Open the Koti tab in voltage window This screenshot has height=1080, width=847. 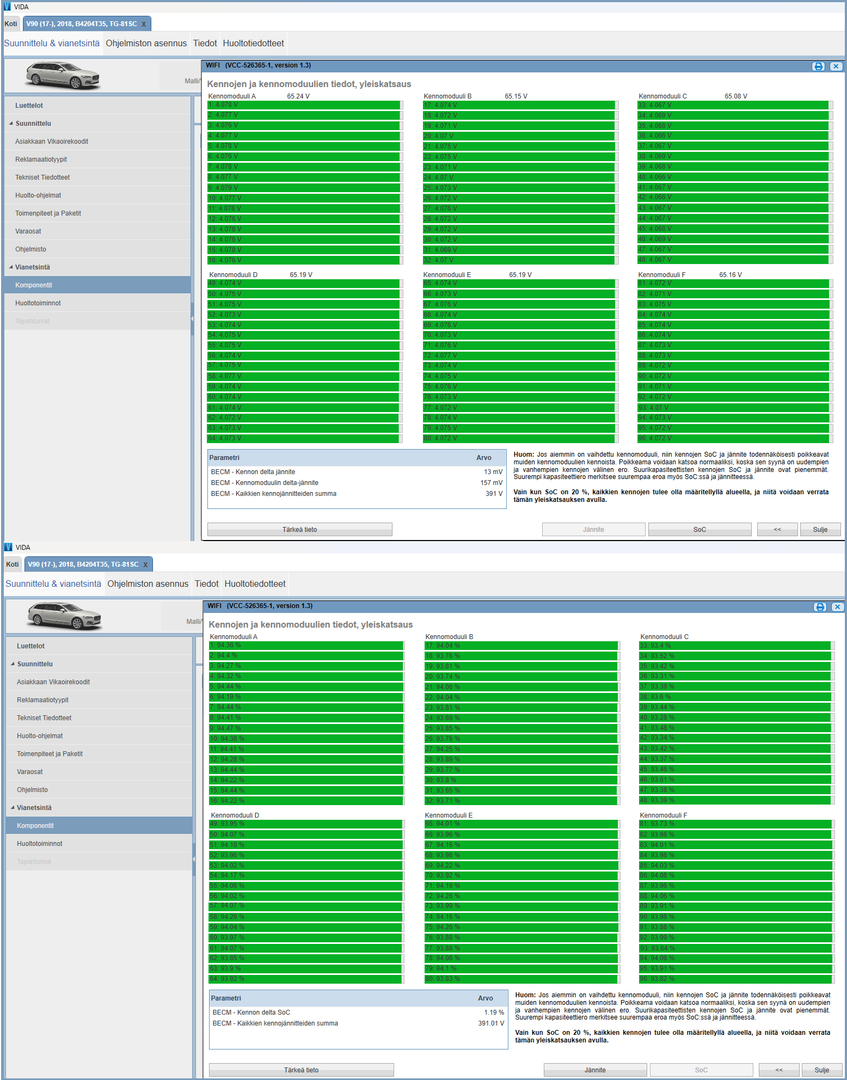[x=11, y=24]
